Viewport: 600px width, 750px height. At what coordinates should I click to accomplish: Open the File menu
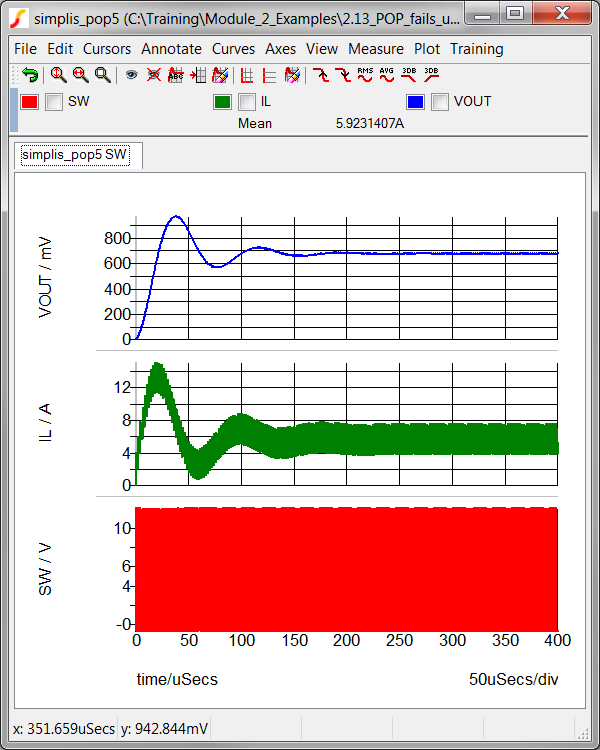pyautogui.click(x=25, y=49)
